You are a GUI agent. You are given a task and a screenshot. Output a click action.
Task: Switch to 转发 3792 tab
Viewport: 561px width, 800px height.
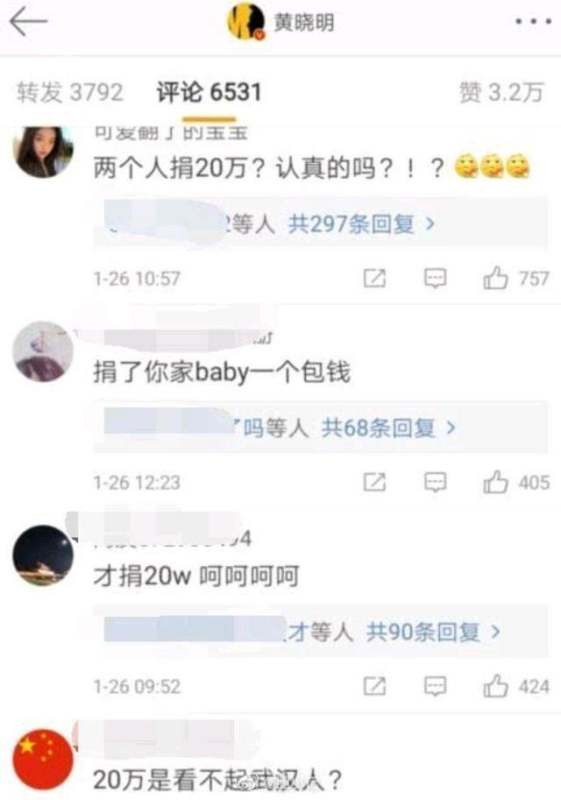(x=70, y=92)
